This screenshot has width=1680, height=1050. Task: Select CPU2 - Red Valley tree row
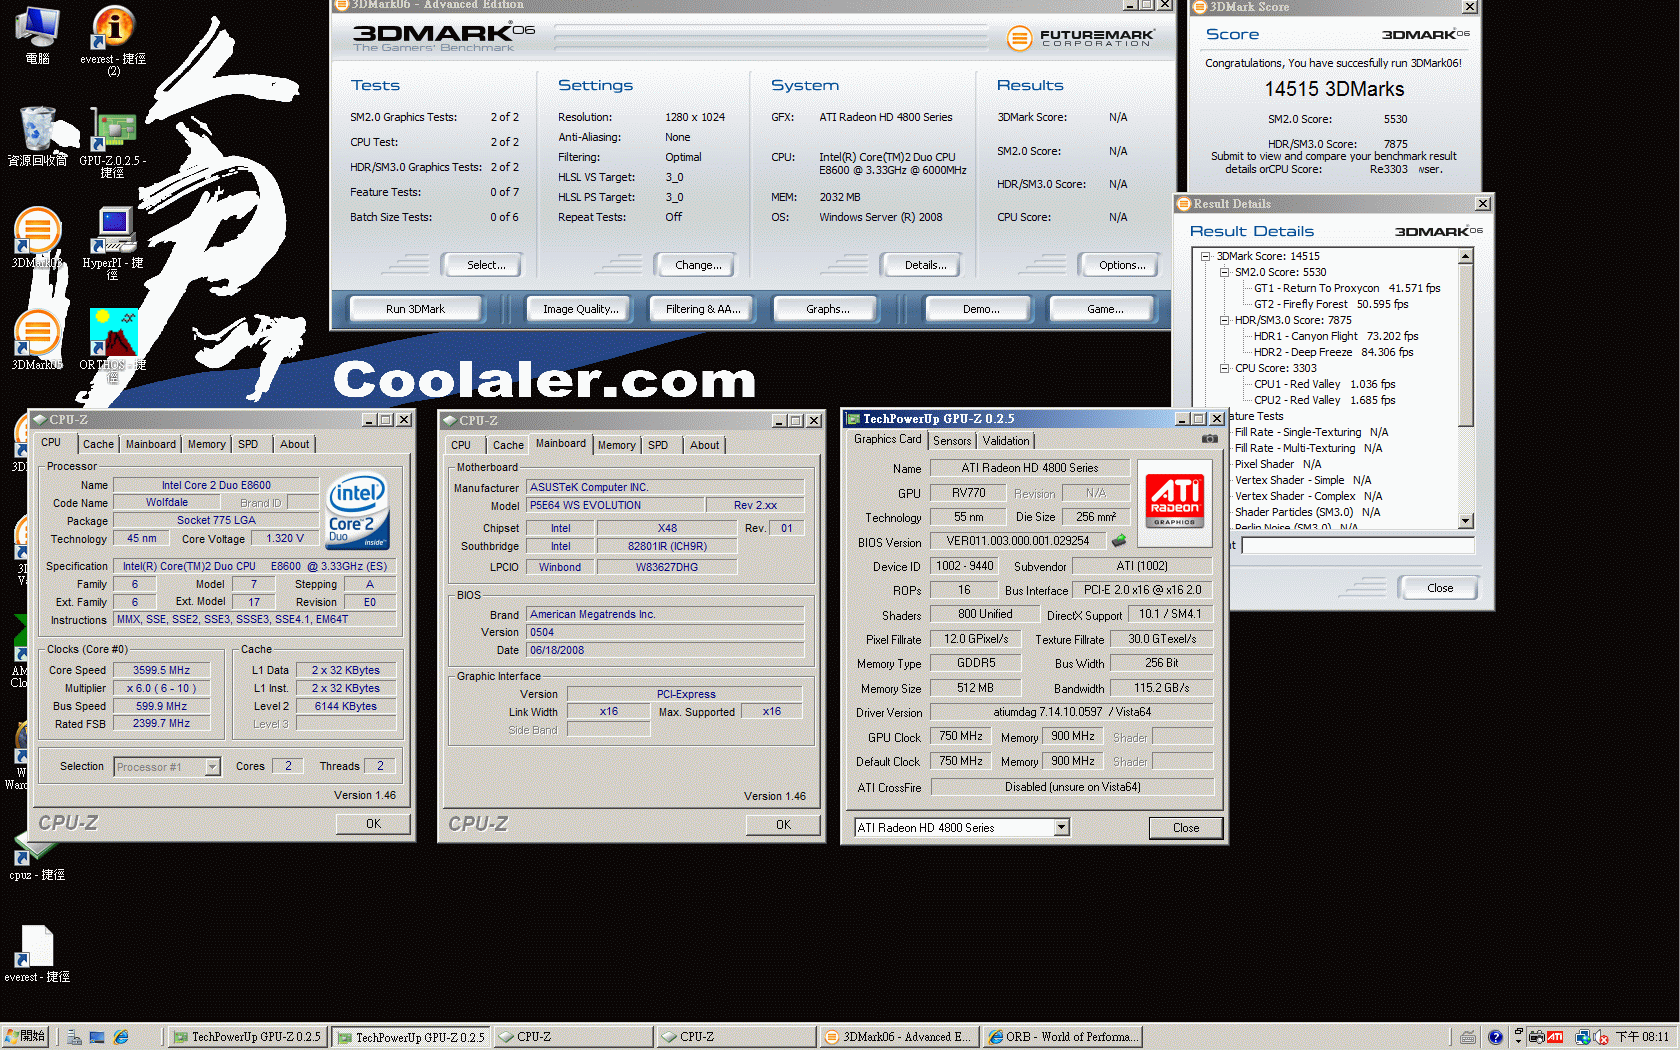tap(1324, 400)
